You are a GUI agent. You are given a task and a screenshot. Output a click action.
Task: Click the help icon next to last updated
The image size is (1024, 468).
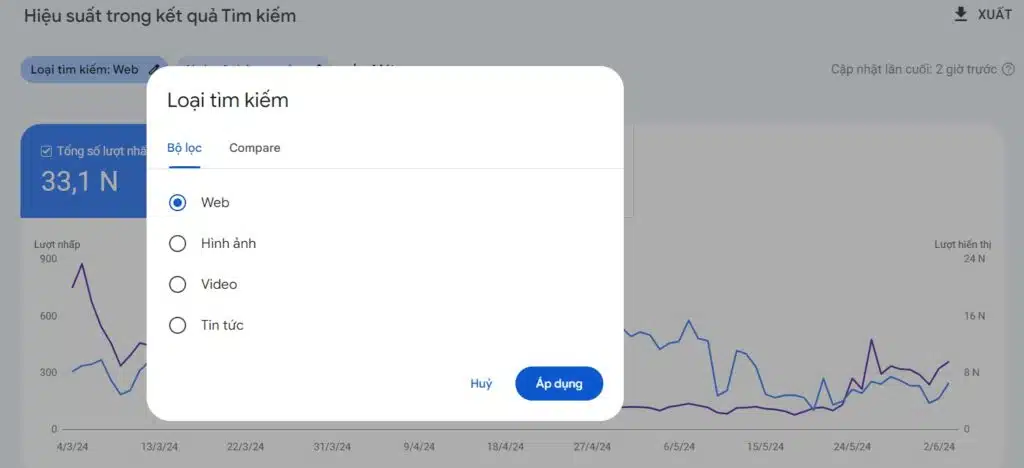[x=1008, y=70]
